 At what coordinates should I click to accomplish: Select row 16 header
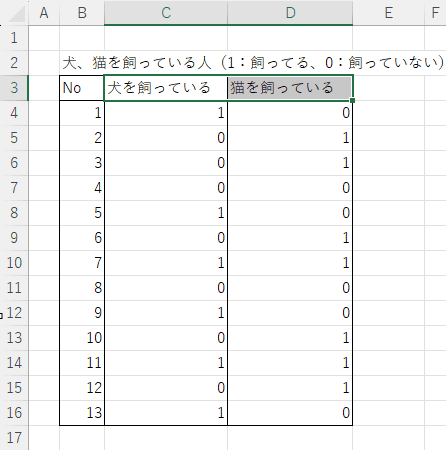(x=14, y=413)
